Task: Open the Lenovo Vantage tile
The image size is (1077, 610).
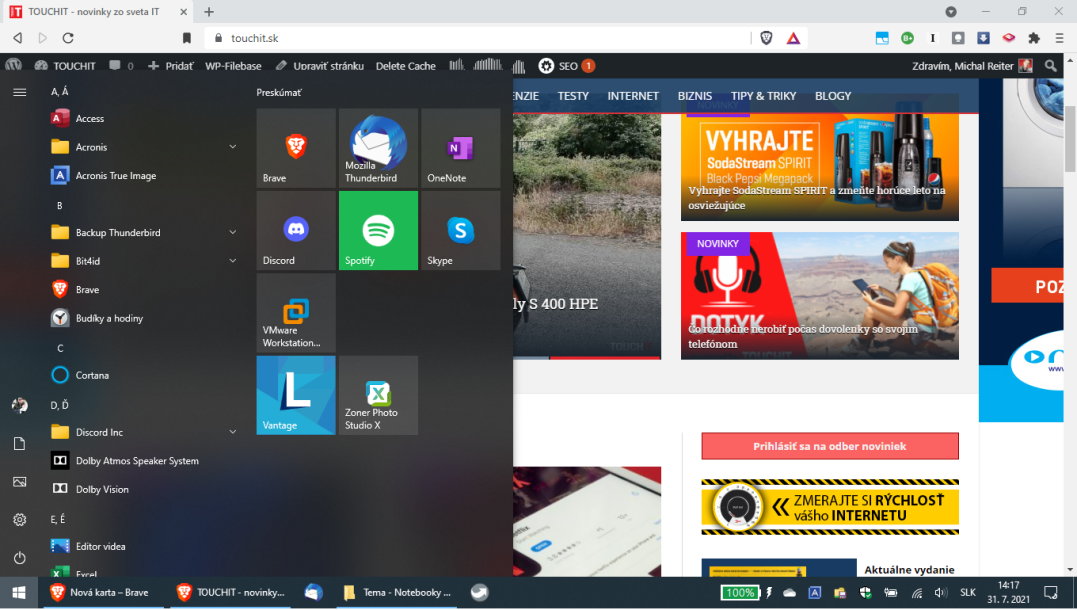Action: [296, 395]
